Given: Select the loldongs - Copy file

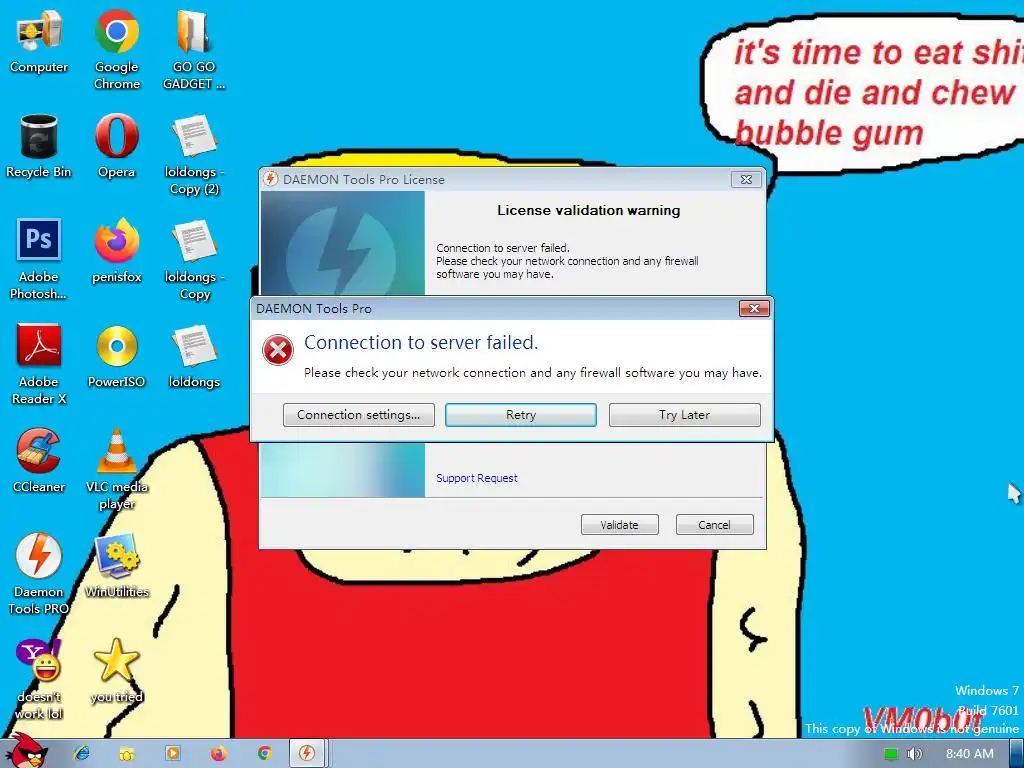Looking at the screenshot, I should [194, 259].
